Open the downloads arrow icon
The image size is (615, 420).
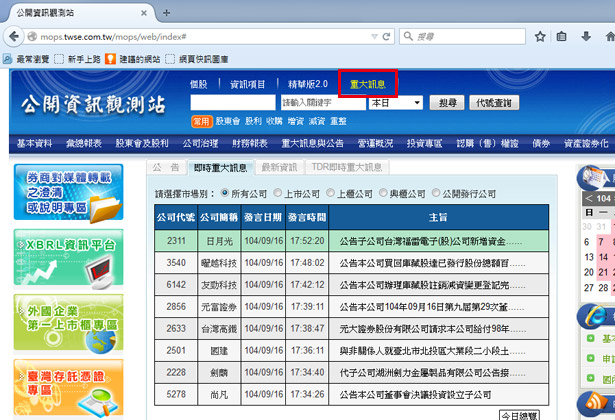click(587, 36)
